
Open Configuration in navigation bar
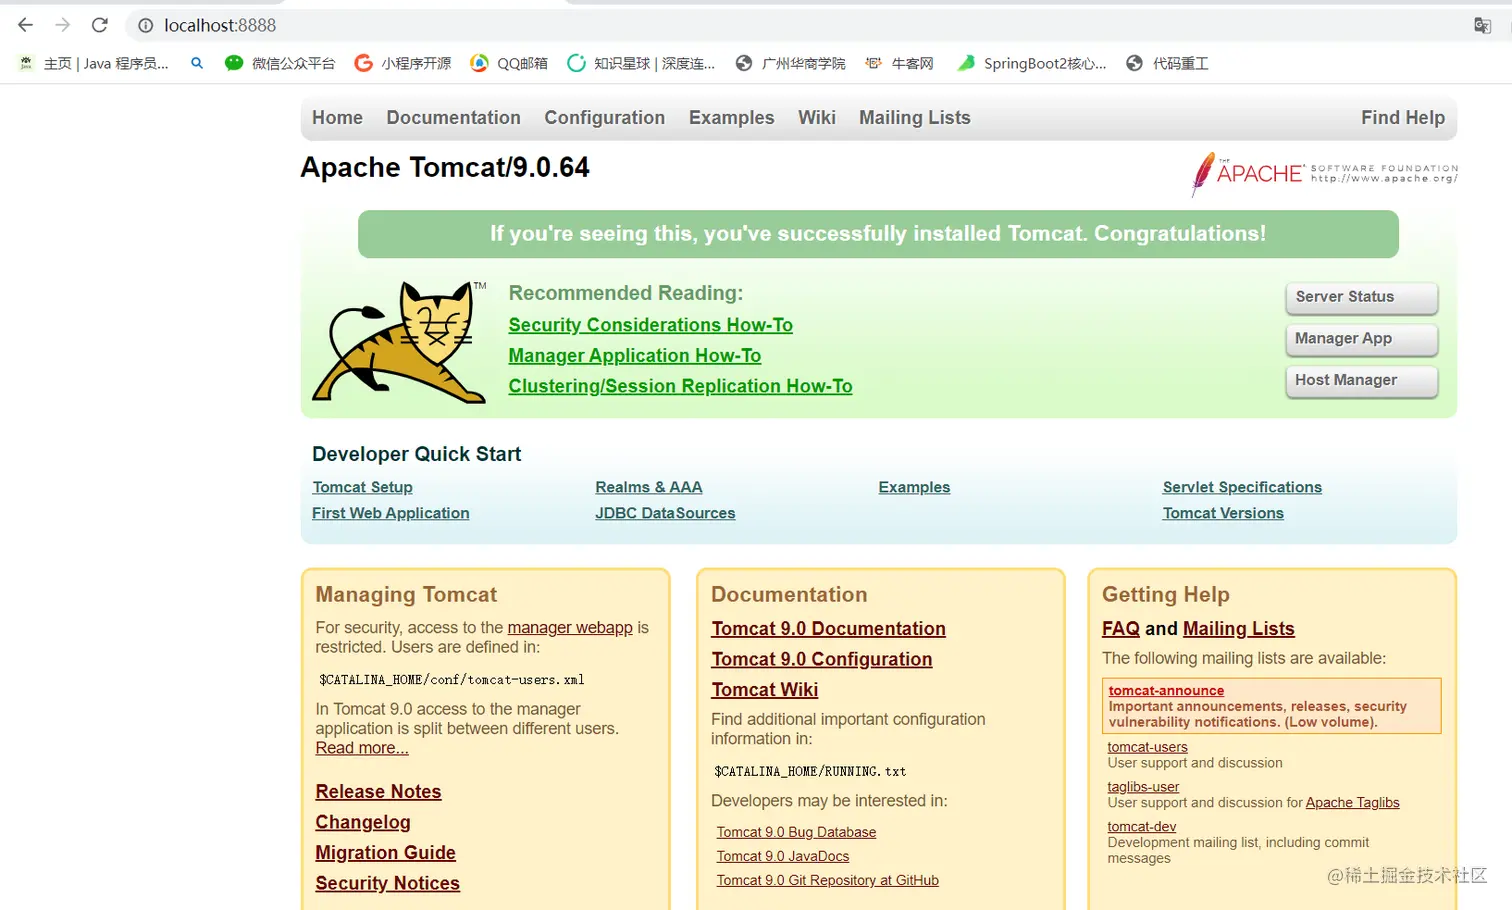[604, 118]
